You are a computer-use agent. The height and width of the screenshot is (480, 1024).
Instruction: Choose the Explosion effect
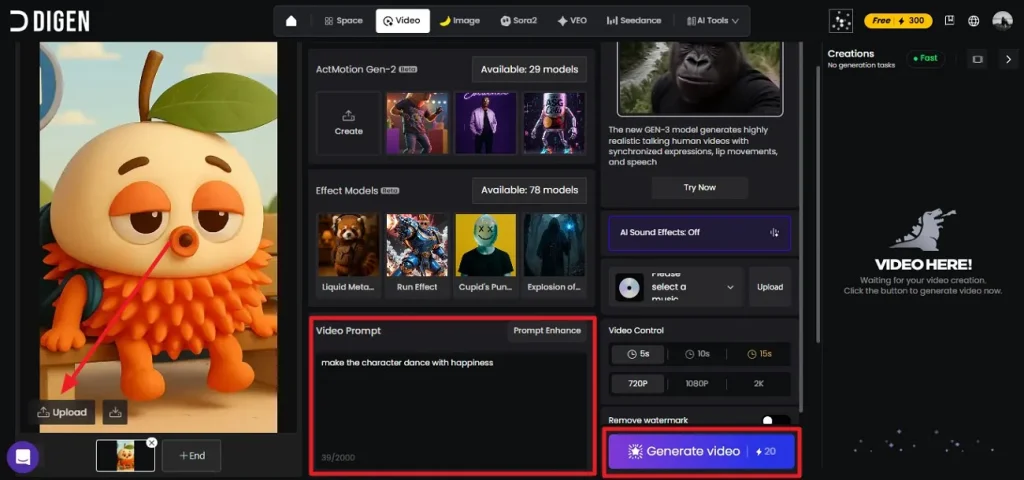click(554, 255)
